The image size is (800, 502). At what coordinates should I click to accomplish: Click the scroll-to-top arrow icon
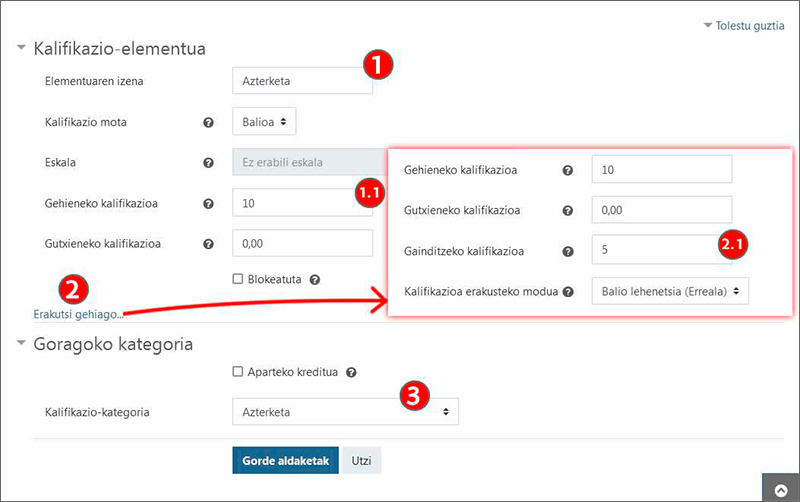780,487
